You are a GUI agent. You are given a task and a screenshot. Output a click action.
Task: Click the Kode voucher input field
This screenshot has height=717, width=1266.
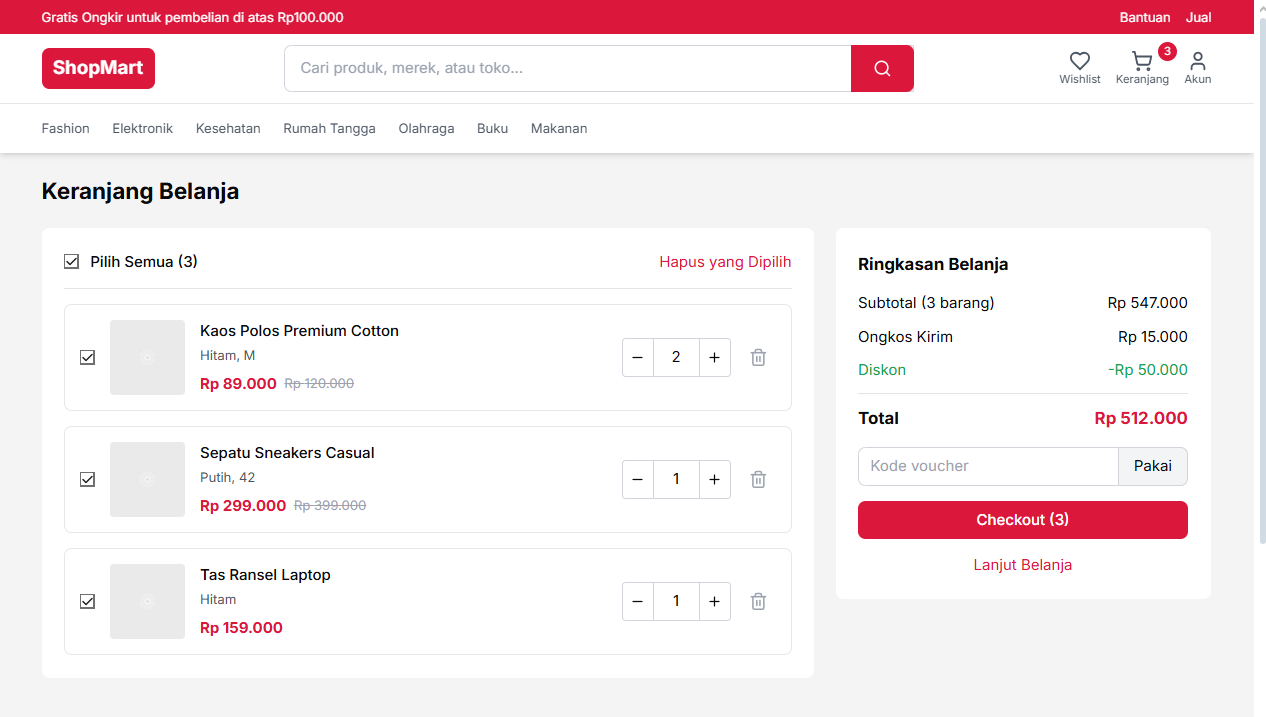[x=987, y=466]
